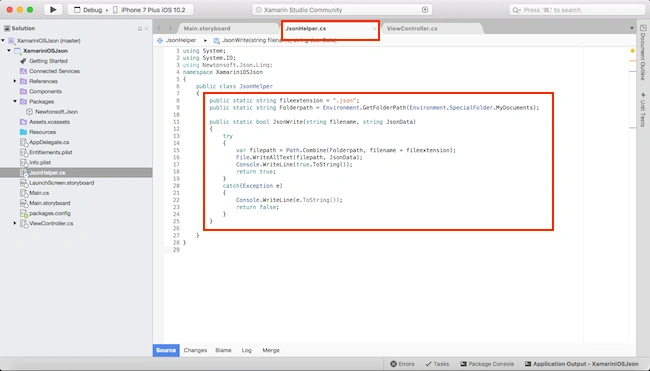Viewport: 650px width, 371px height.
Task: Click the search field in toolbar
Action: tap(577, 10)
